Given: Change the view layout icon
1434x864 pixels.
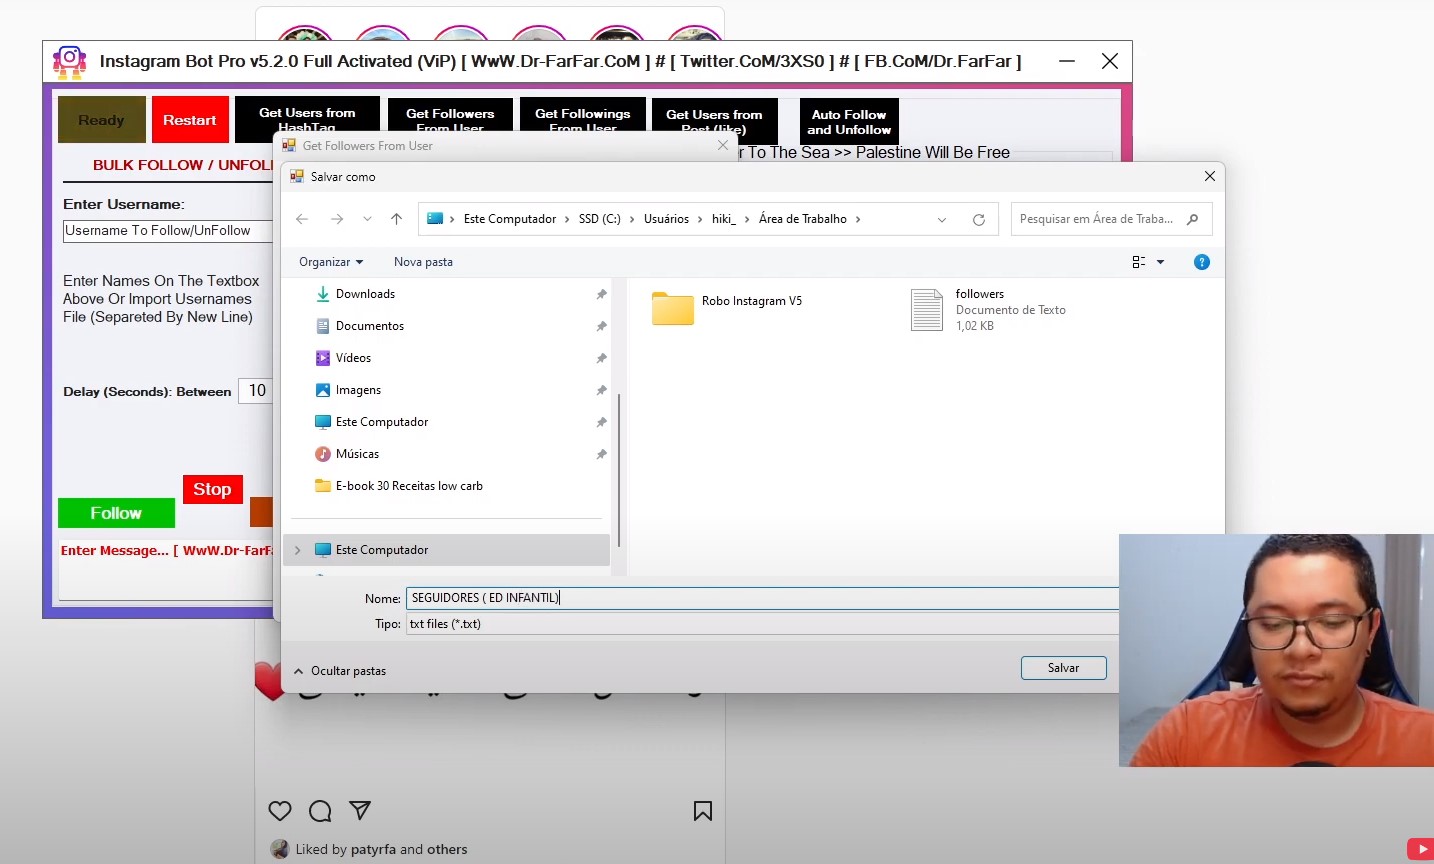Looking at the screenshot, I should click(x=1139, y=262).
